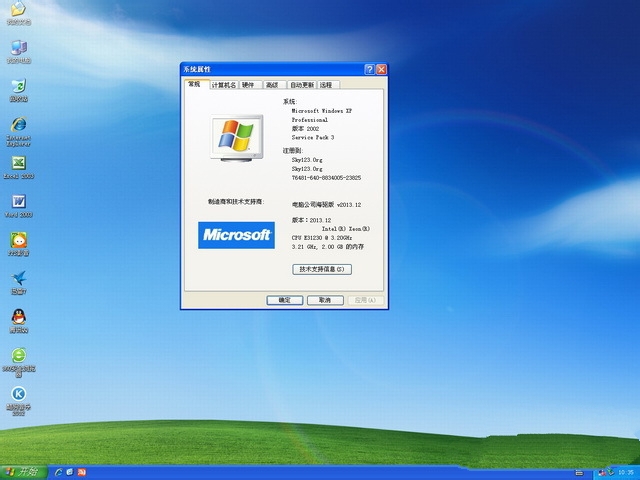Open the My Computer desktop icon

[18, 48]
